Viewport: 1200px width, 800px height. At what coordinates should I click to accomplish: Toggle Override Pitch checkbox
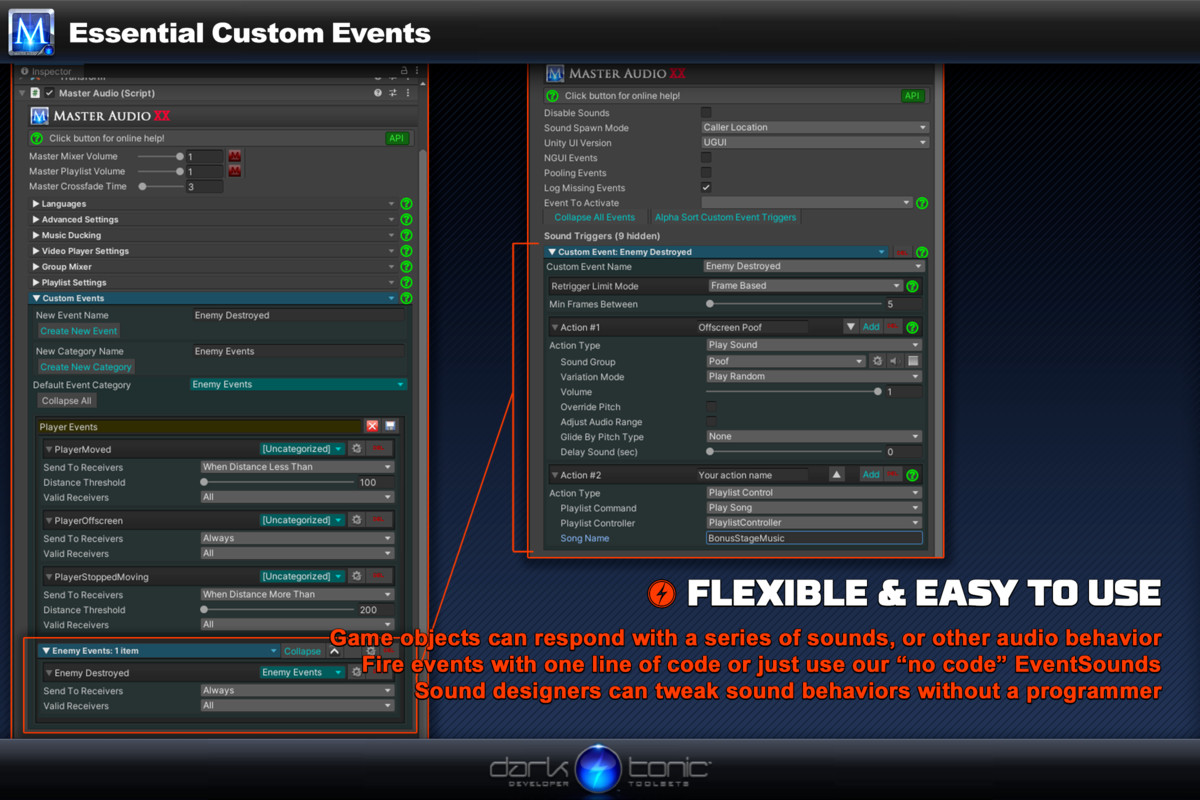711,407
